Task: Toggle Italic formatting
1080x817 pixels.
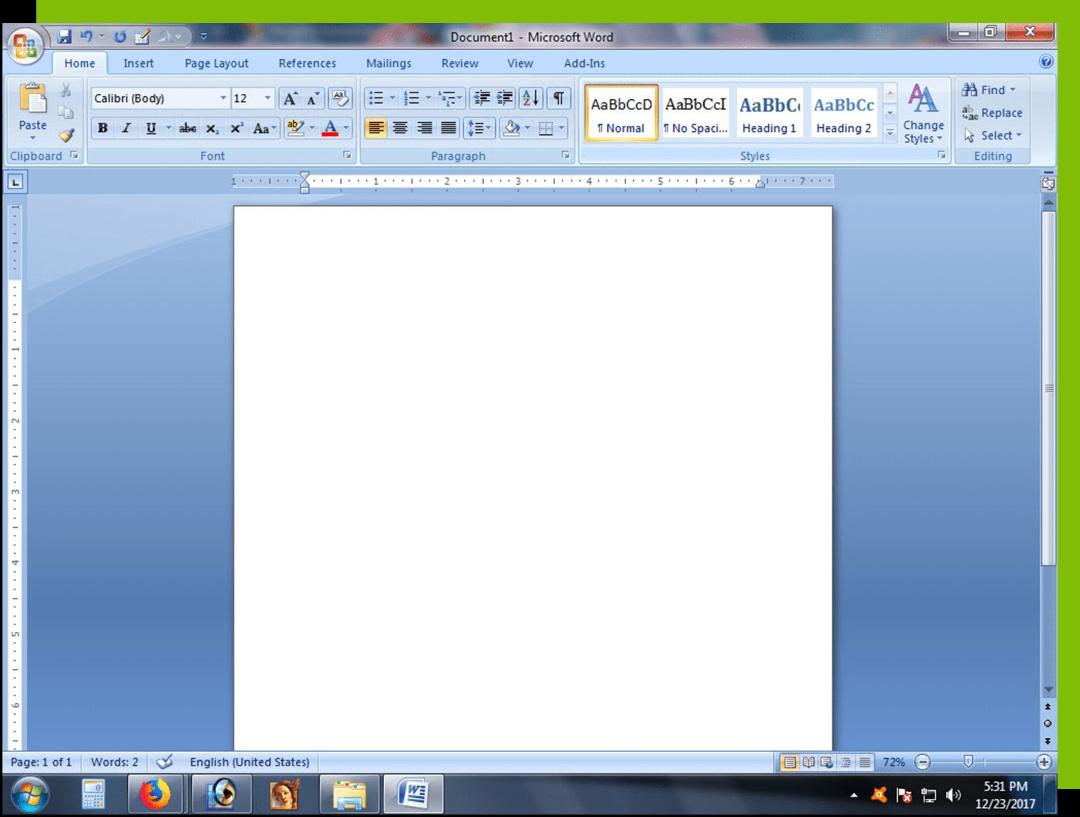Action: [126, 128]
